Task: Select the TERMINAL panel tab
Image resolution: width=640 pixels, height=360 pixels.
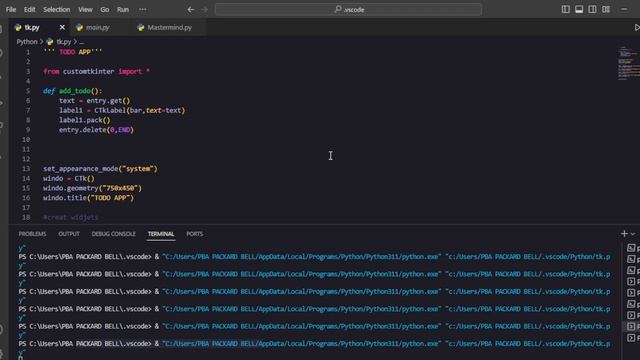Action: 161,234
